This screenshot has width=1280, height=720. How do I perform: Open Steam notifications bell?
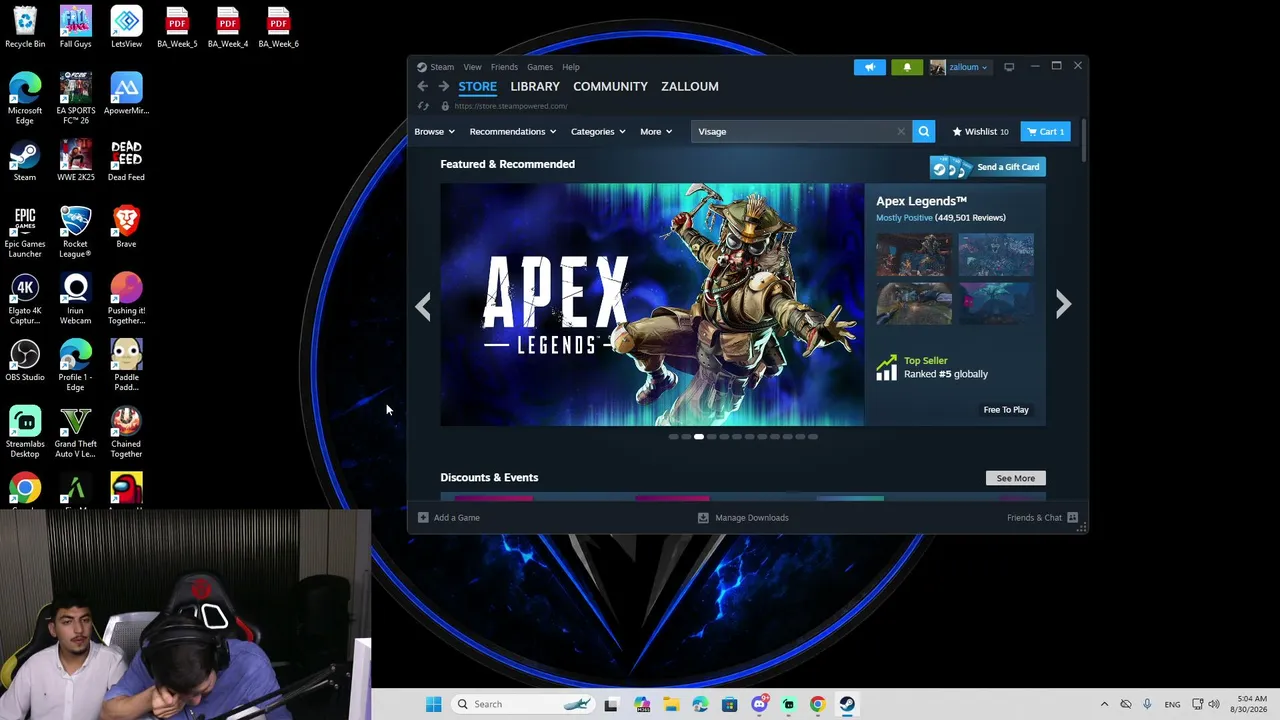click(907, 67)
